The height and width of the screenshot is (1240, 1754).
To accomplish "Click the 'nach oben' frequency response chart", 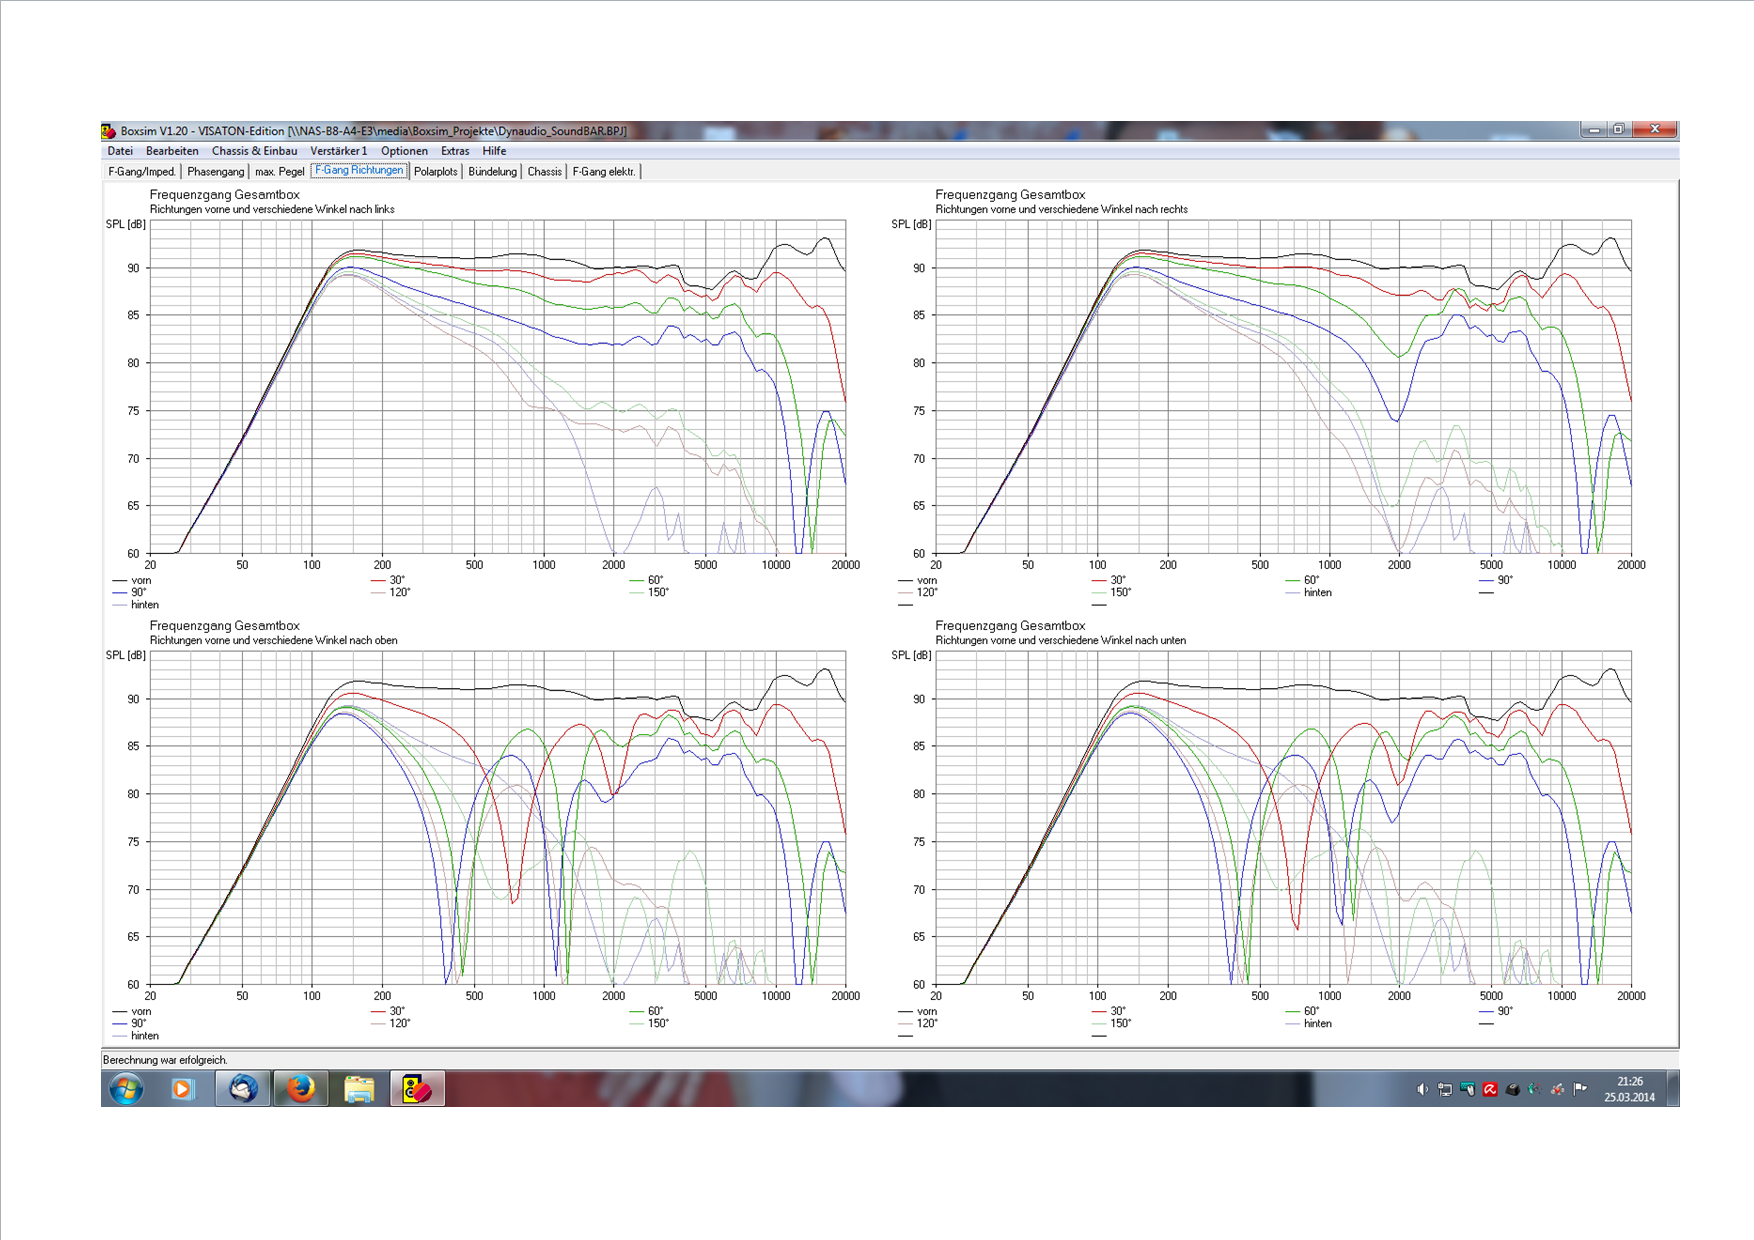I will click(497, 817).
